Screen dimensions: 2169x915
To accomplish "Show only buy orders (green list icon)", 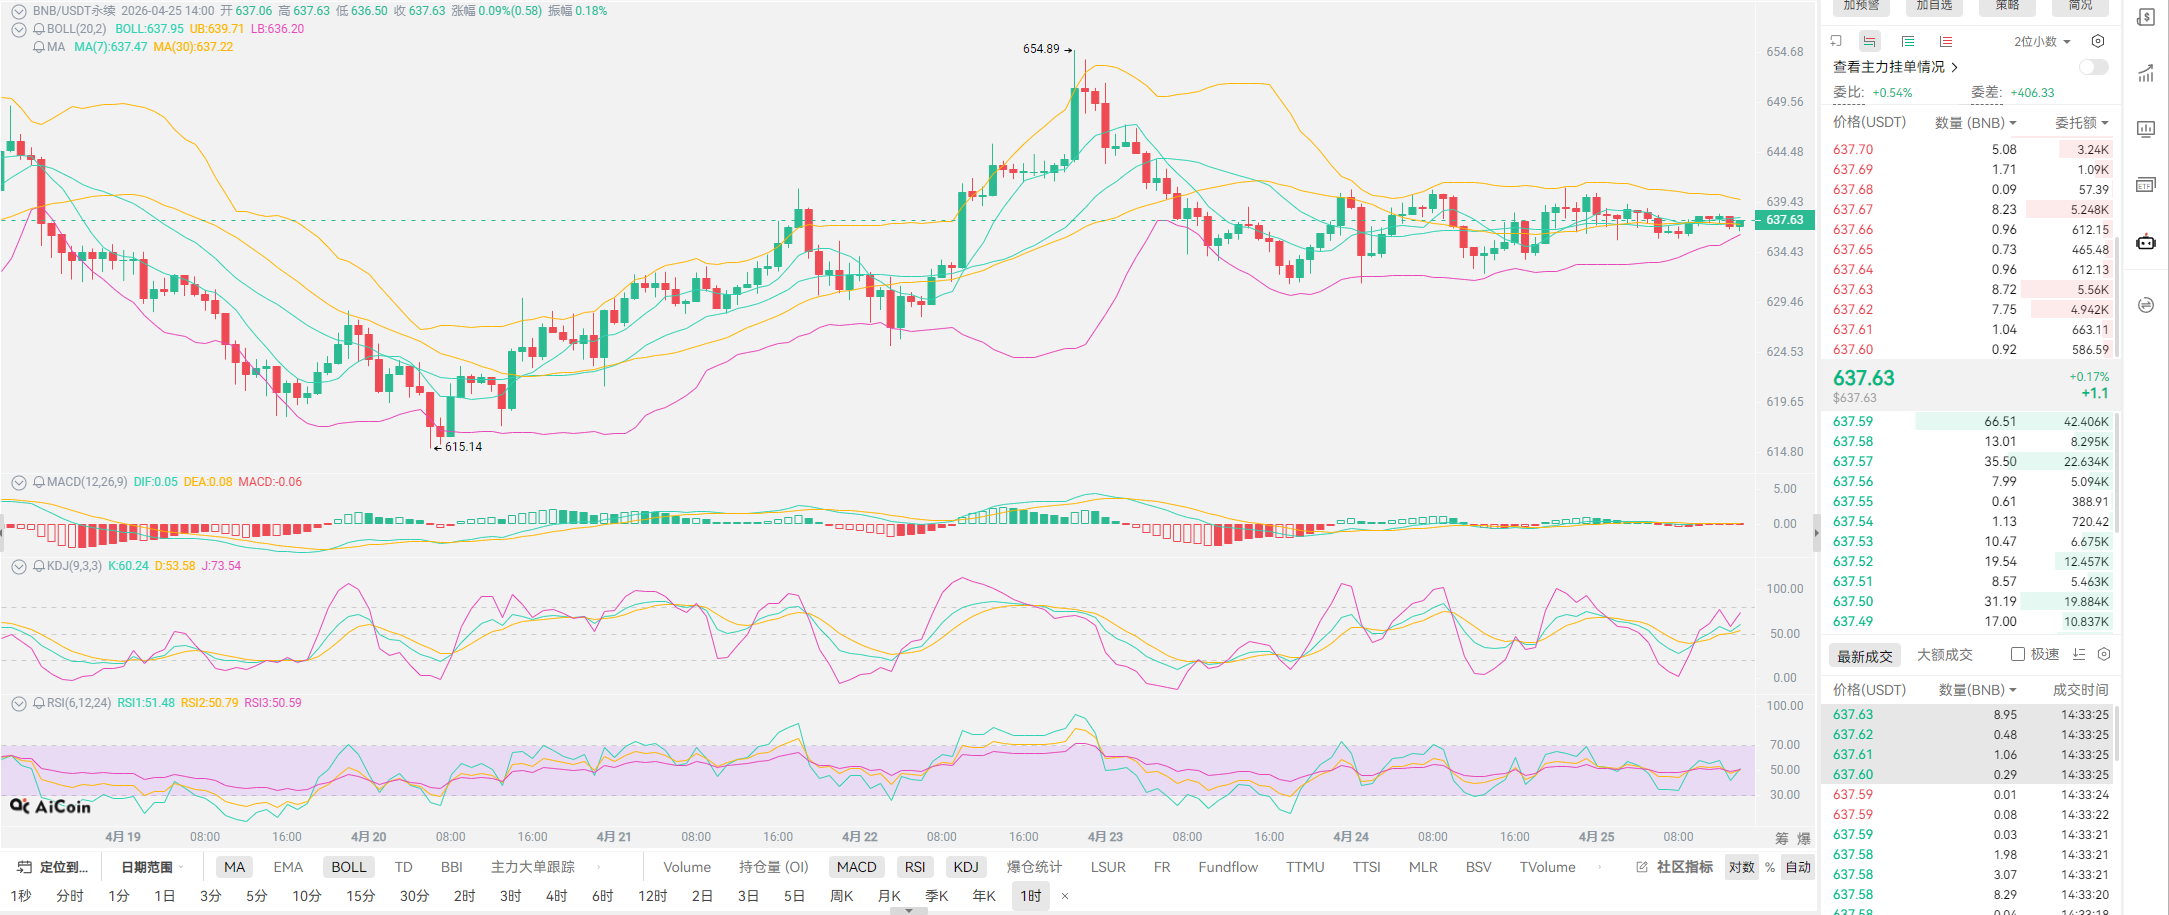I will [x=1908, y=41].
